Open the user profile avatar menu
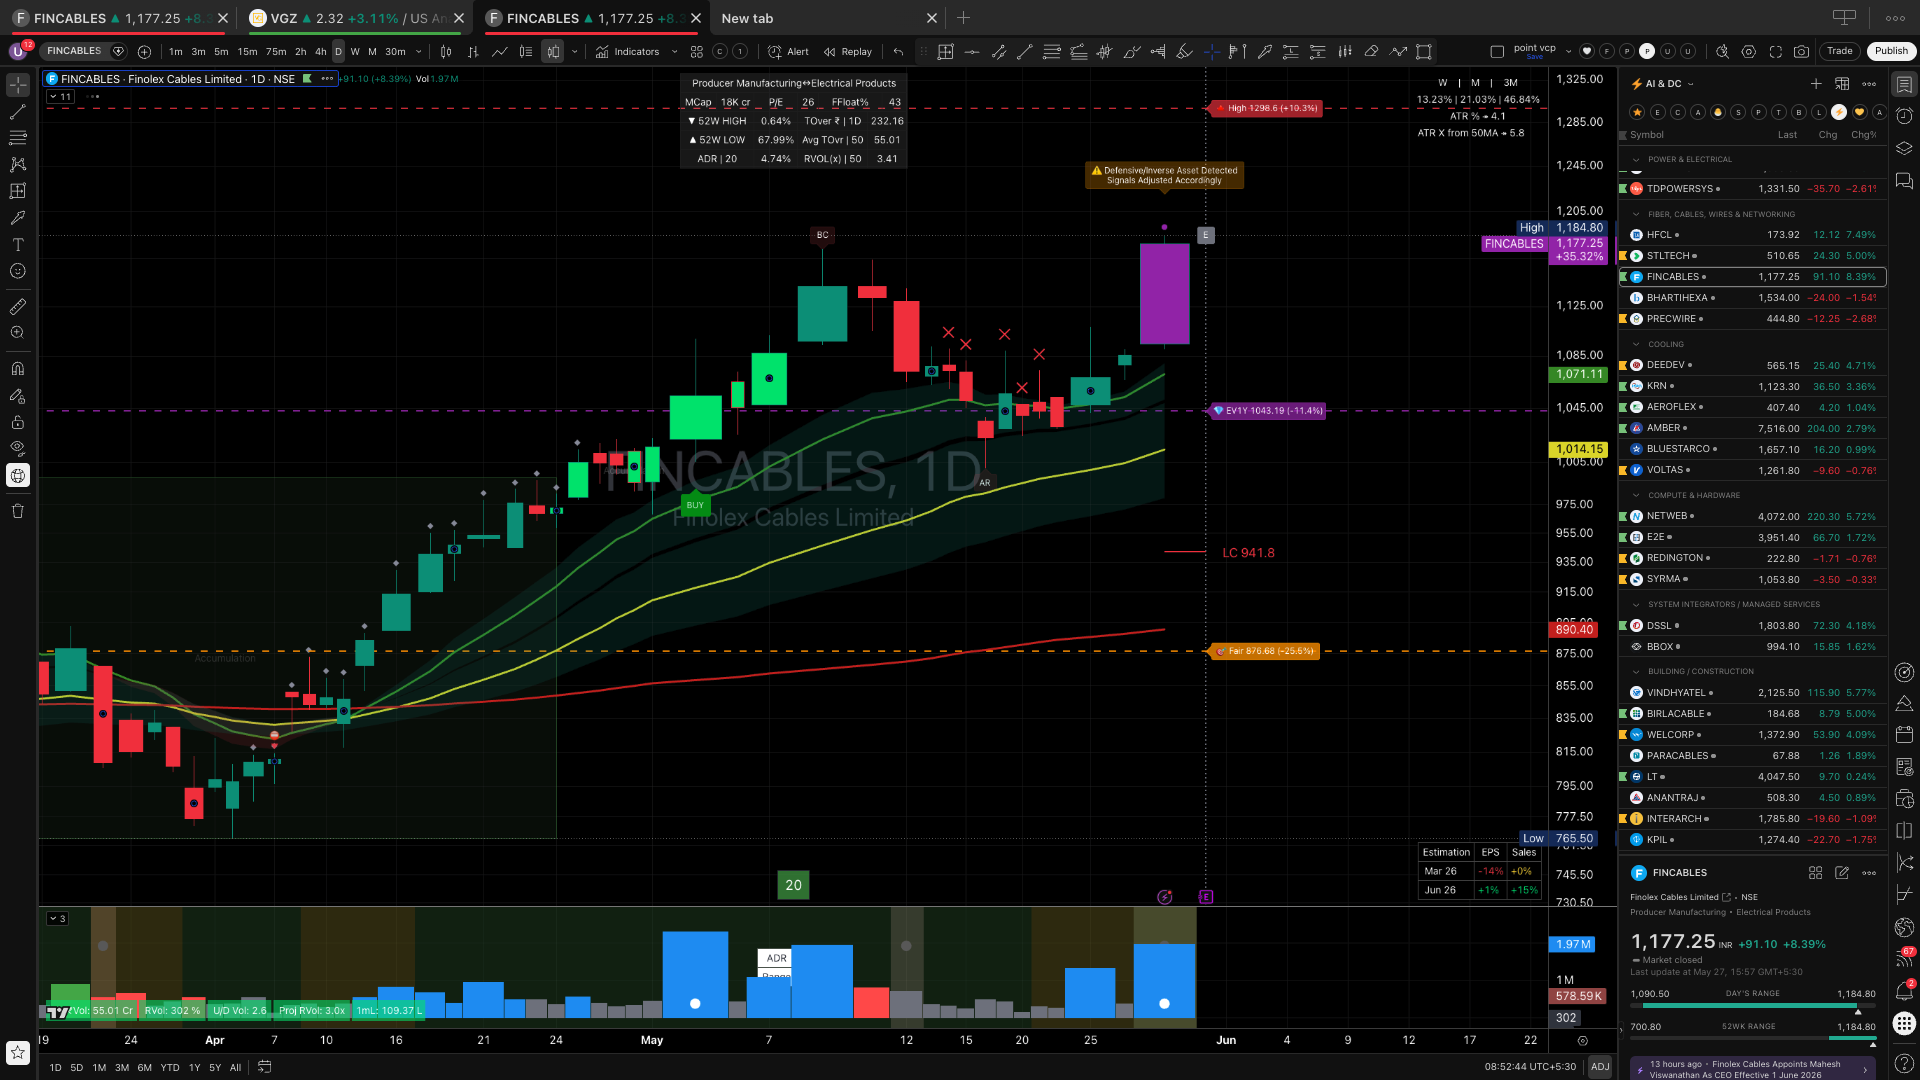This screenshot has width=1920, height=1080. point(18,51)
